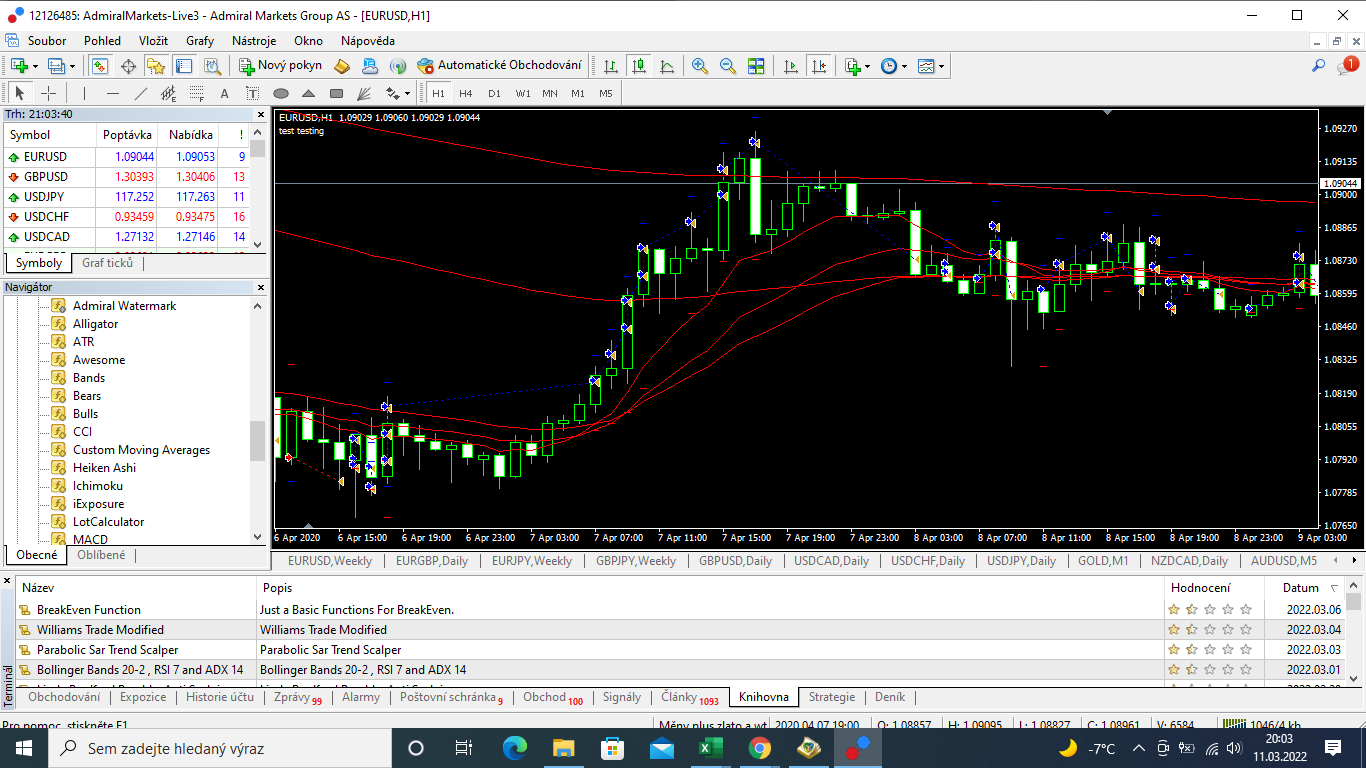The height and width of the screenshot is (768, 1366).
Task: Select the D1 timeframe
Action: [494, 94]
